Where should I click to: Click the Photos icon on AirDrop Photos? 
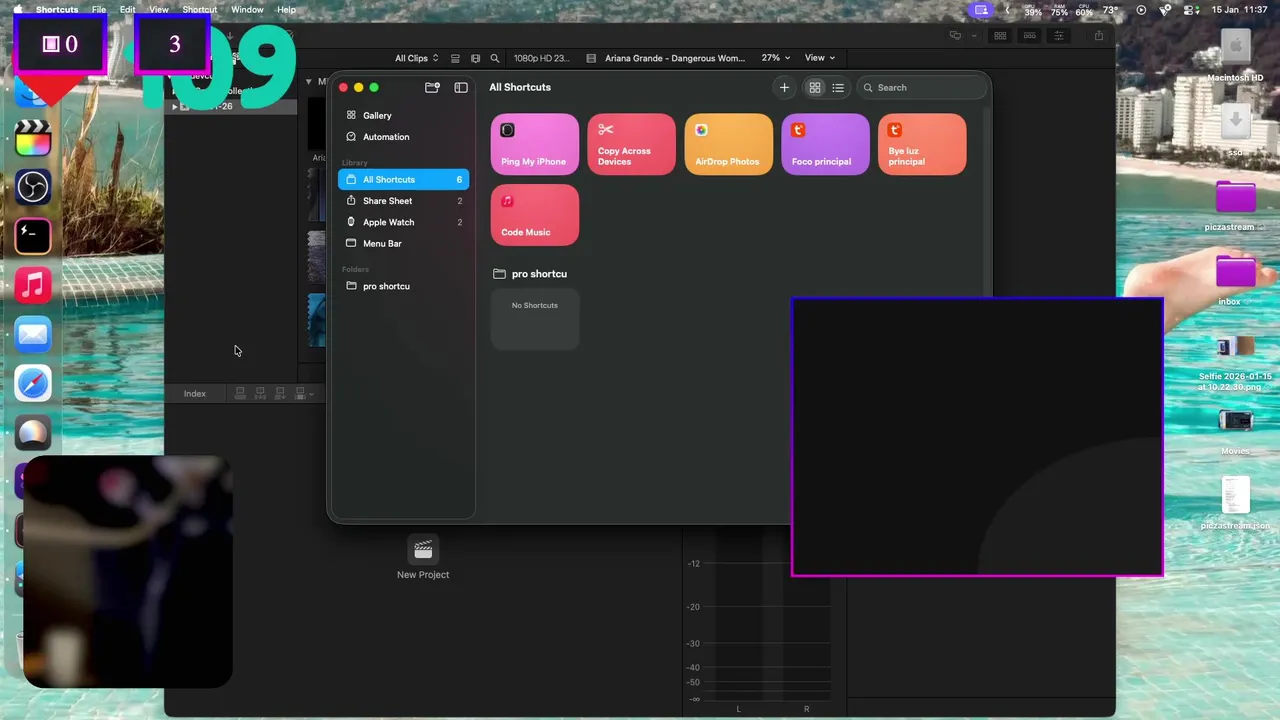tap(702, 130)
